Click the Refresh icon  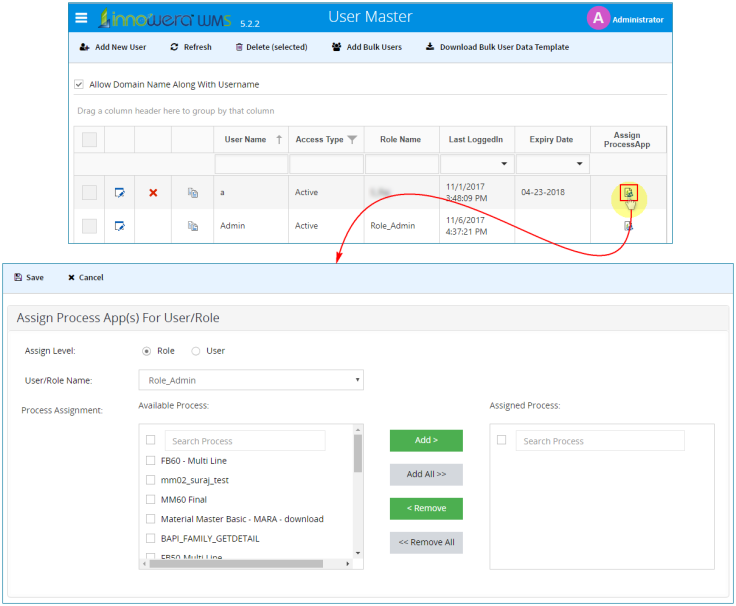click(x=174, y=47)
